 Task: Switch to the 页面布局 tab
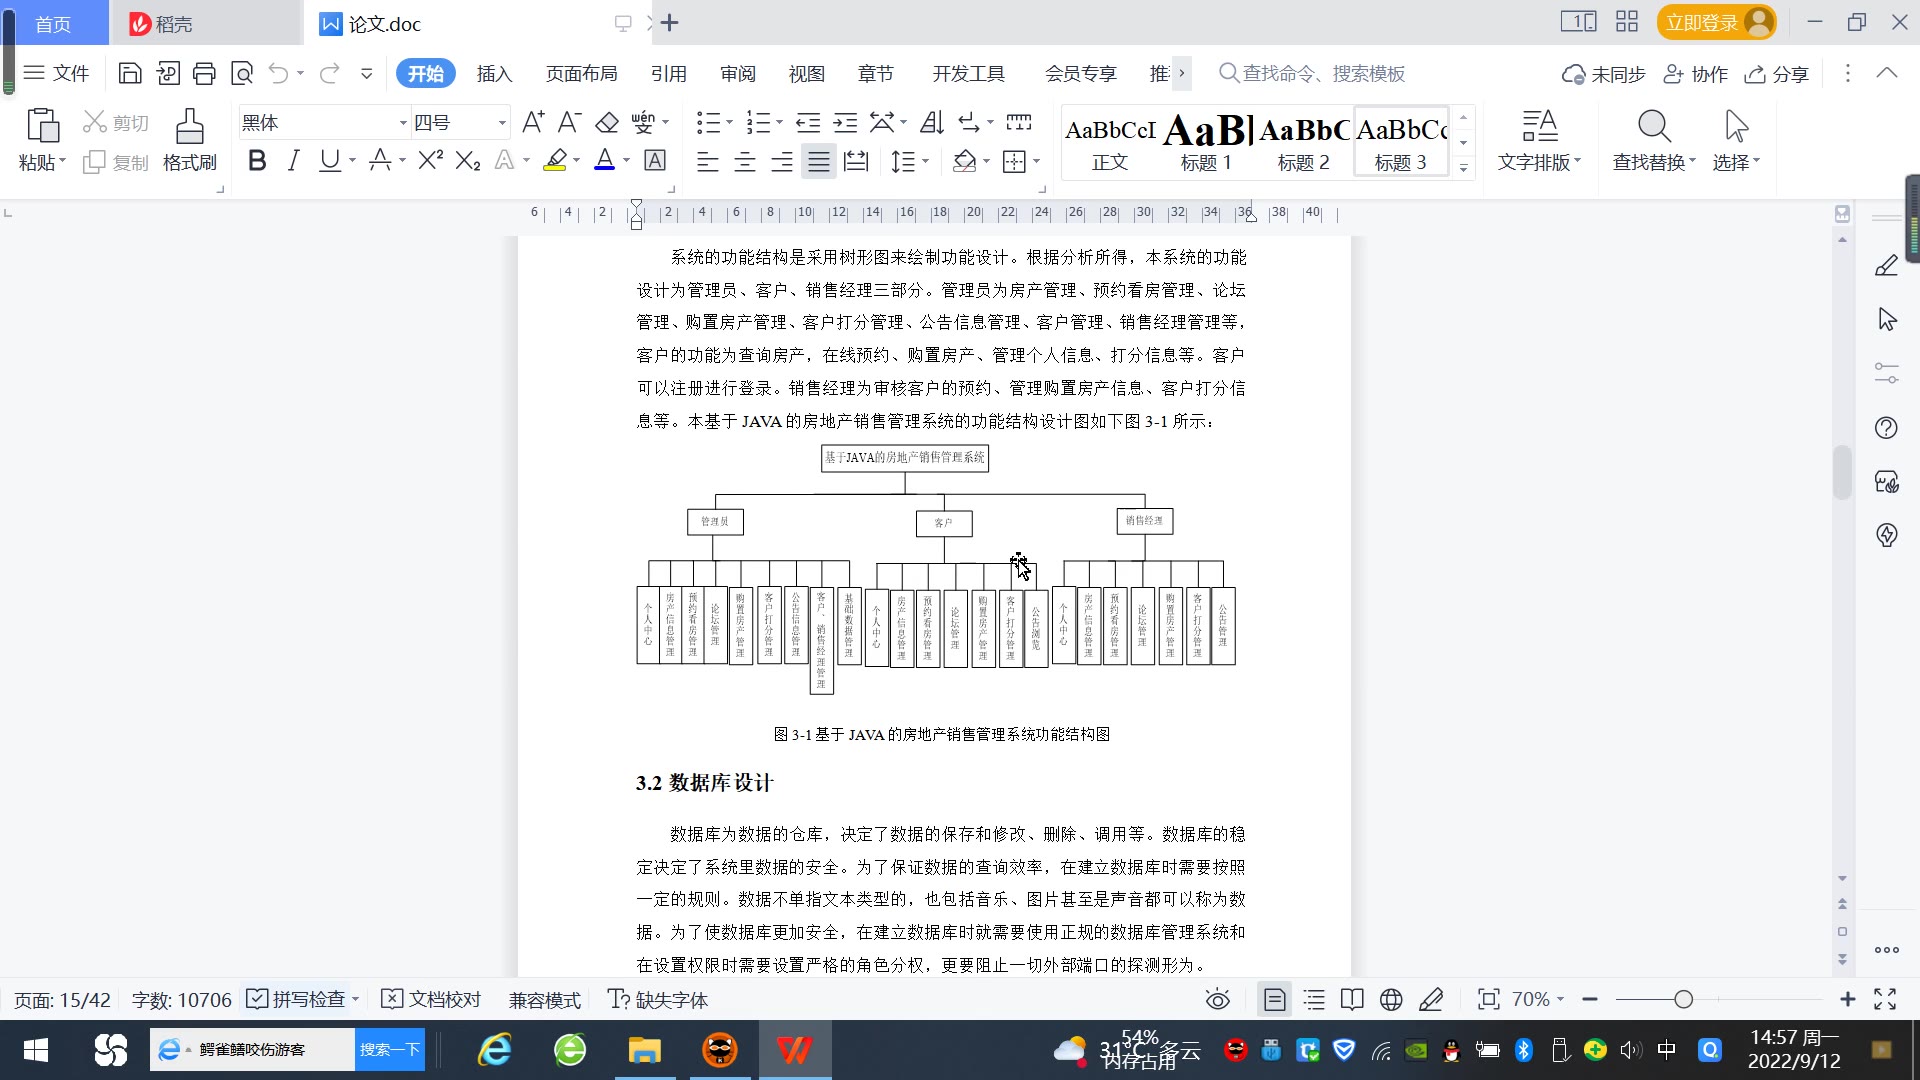click(581, 73)
